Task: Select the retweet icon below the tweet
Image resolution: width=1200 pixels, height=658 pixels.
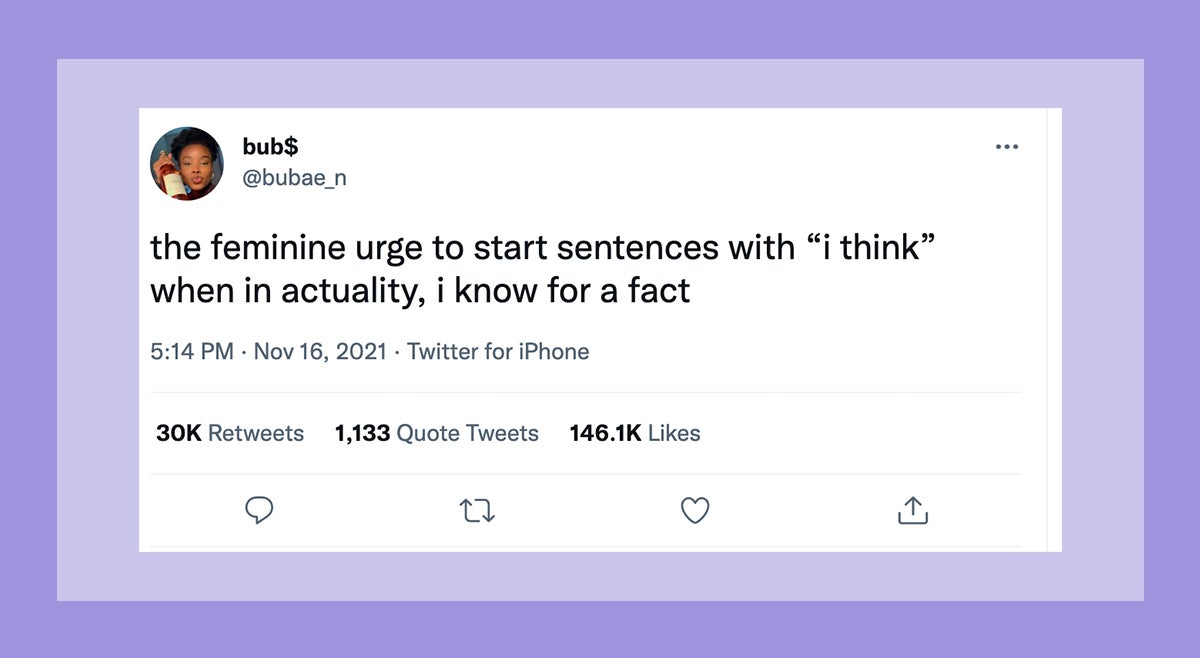Action: pos(477,510)
